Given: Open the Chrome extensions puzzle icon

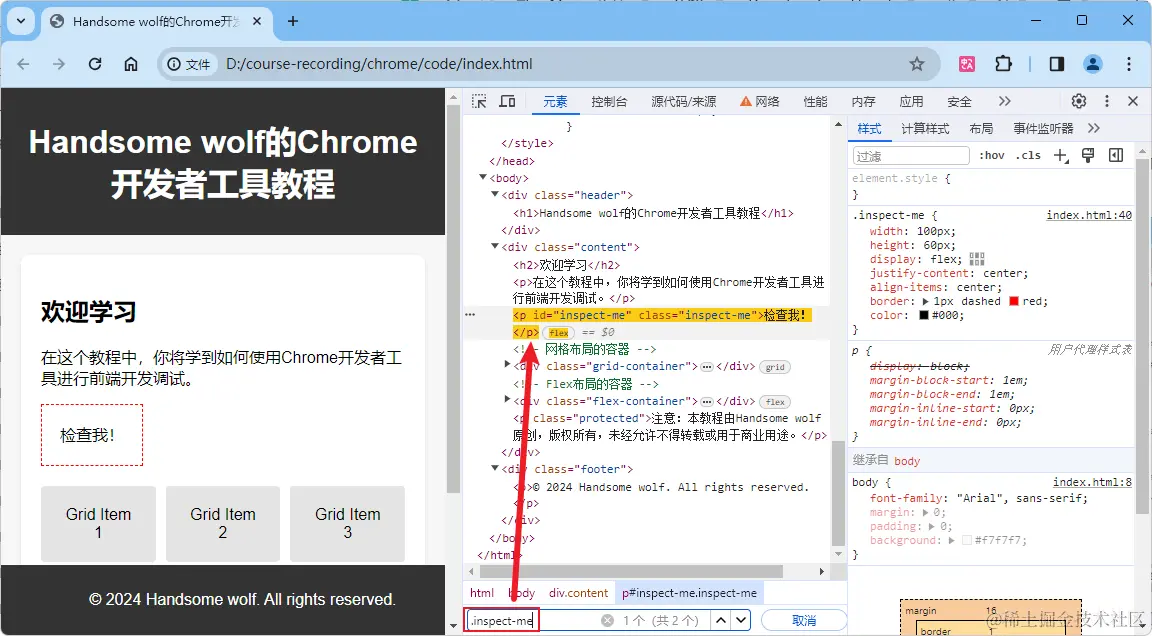Looking at the screenshot, I should (x=1003, y=64).
